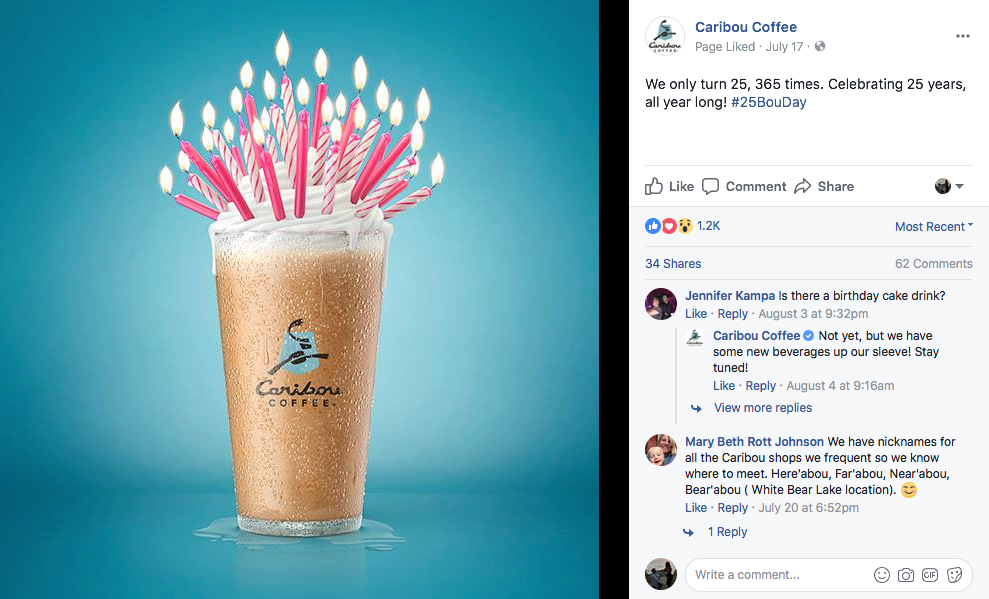Image resolution: width=989 pixels, height=599 pixels.
Task: Open the reactions summary showing 1.2K
Action: click(682, 226)
